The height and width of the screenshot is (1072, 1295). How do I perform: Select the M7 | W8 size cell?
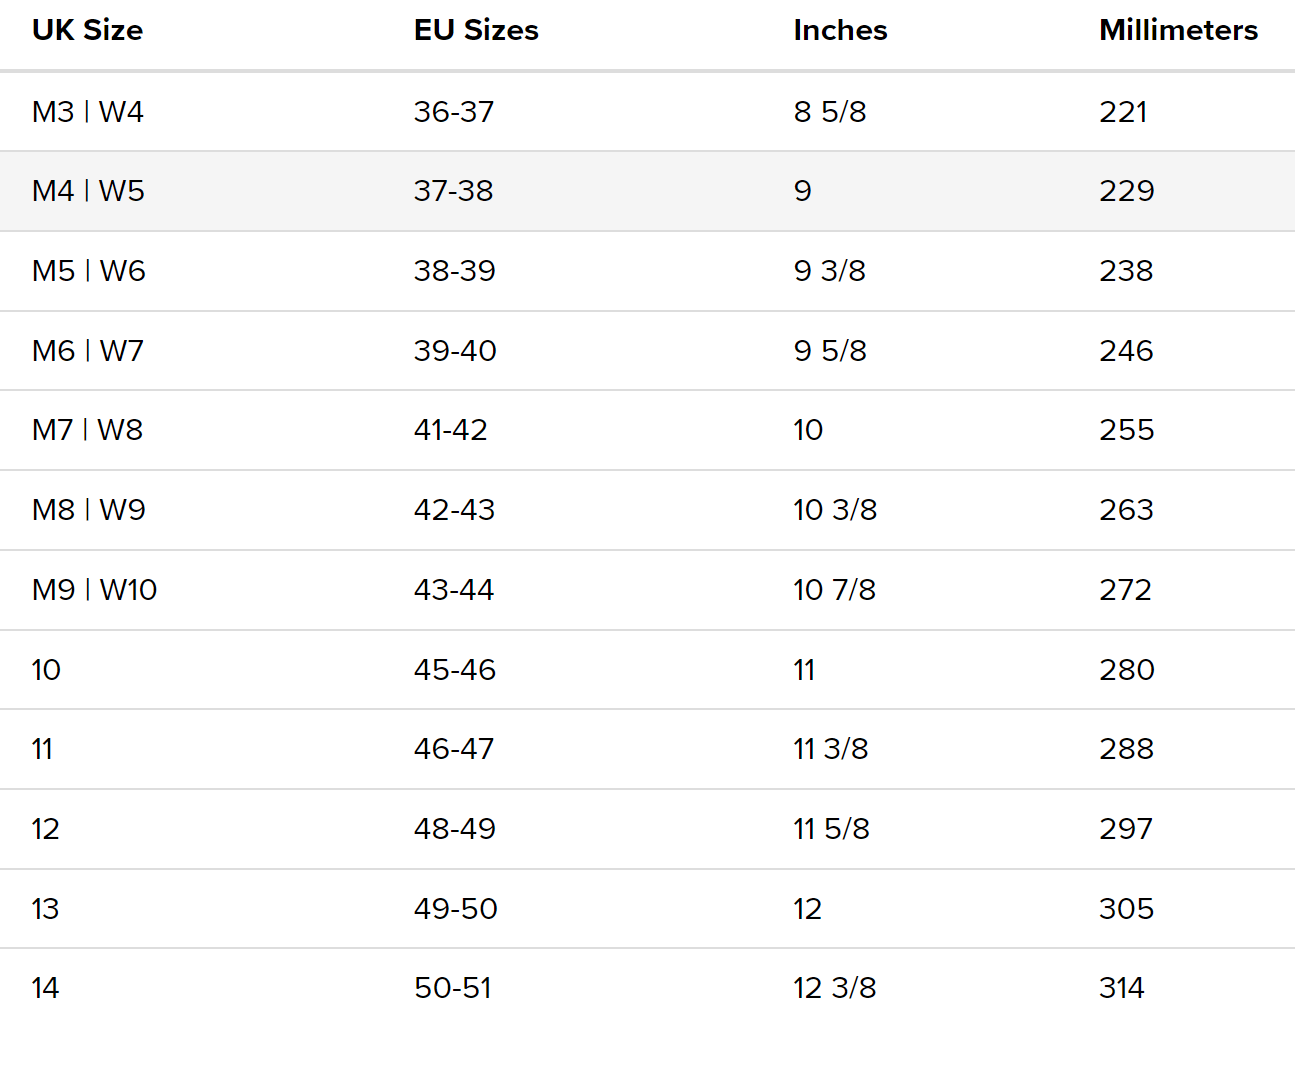pyautogui.click(x=87, y=430)
